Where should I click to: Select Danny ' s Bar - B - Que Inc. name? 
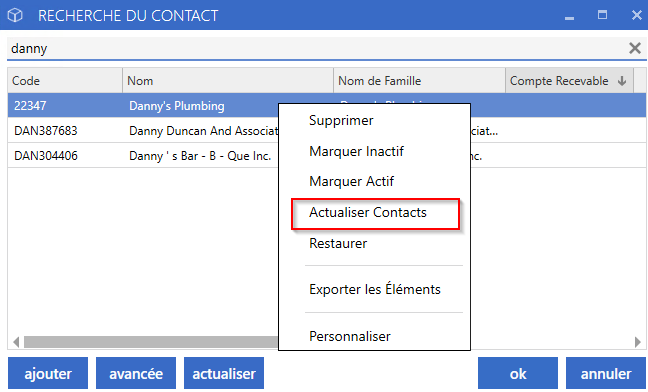point(200,156)
